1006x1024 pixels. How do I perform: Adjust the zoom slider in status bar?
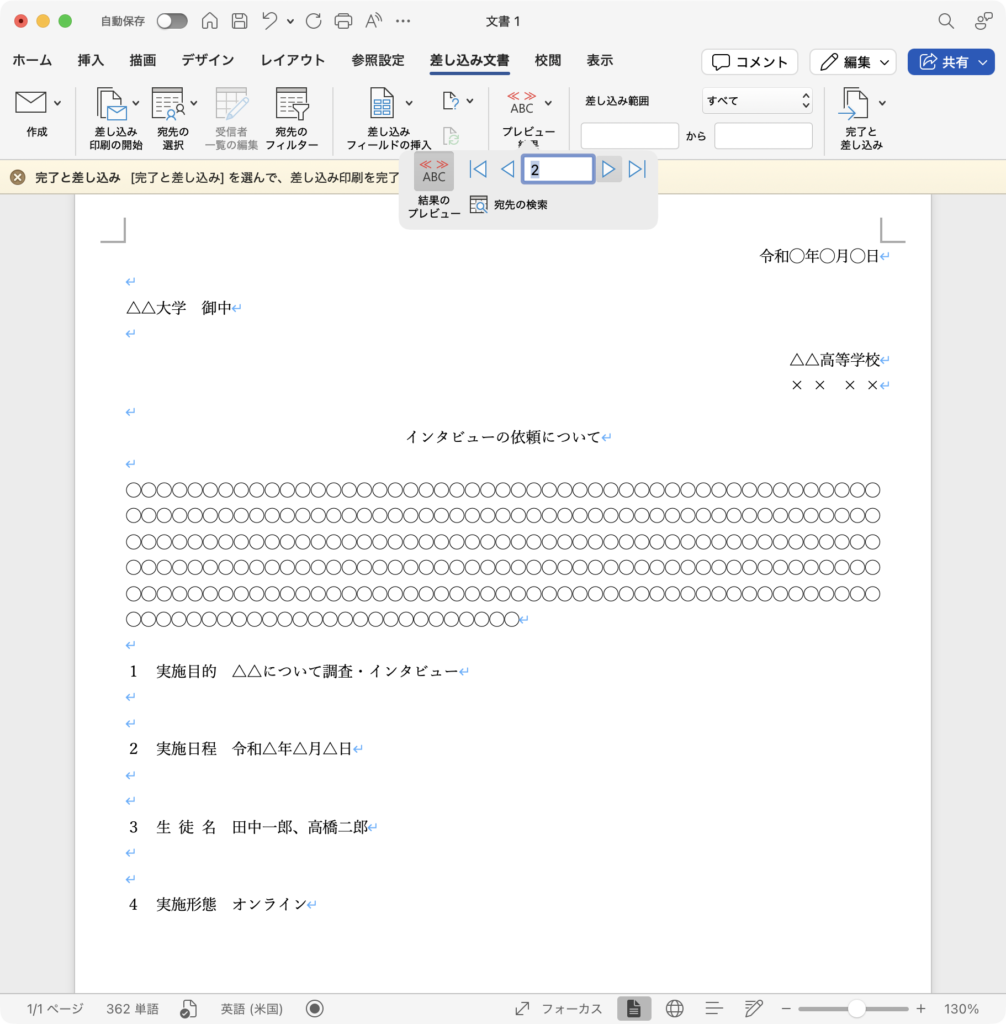tap(856, 1009)
